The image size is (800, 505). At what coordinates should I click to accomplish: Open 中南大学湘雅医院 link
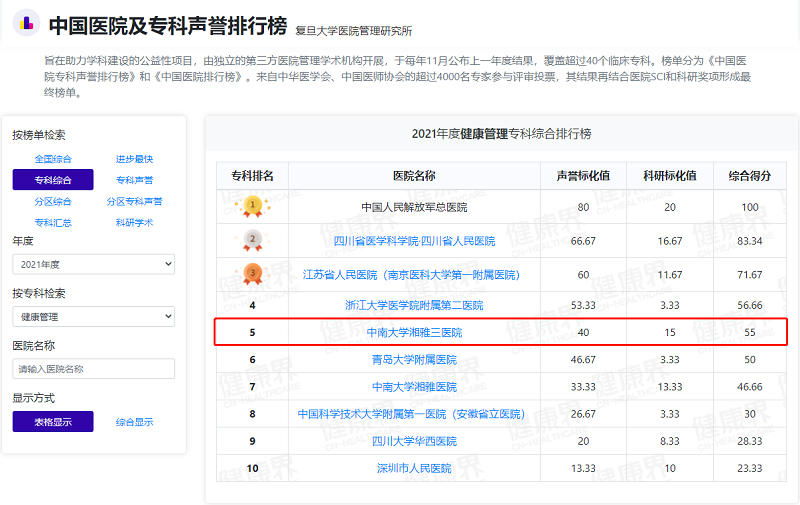click(414, 387)
